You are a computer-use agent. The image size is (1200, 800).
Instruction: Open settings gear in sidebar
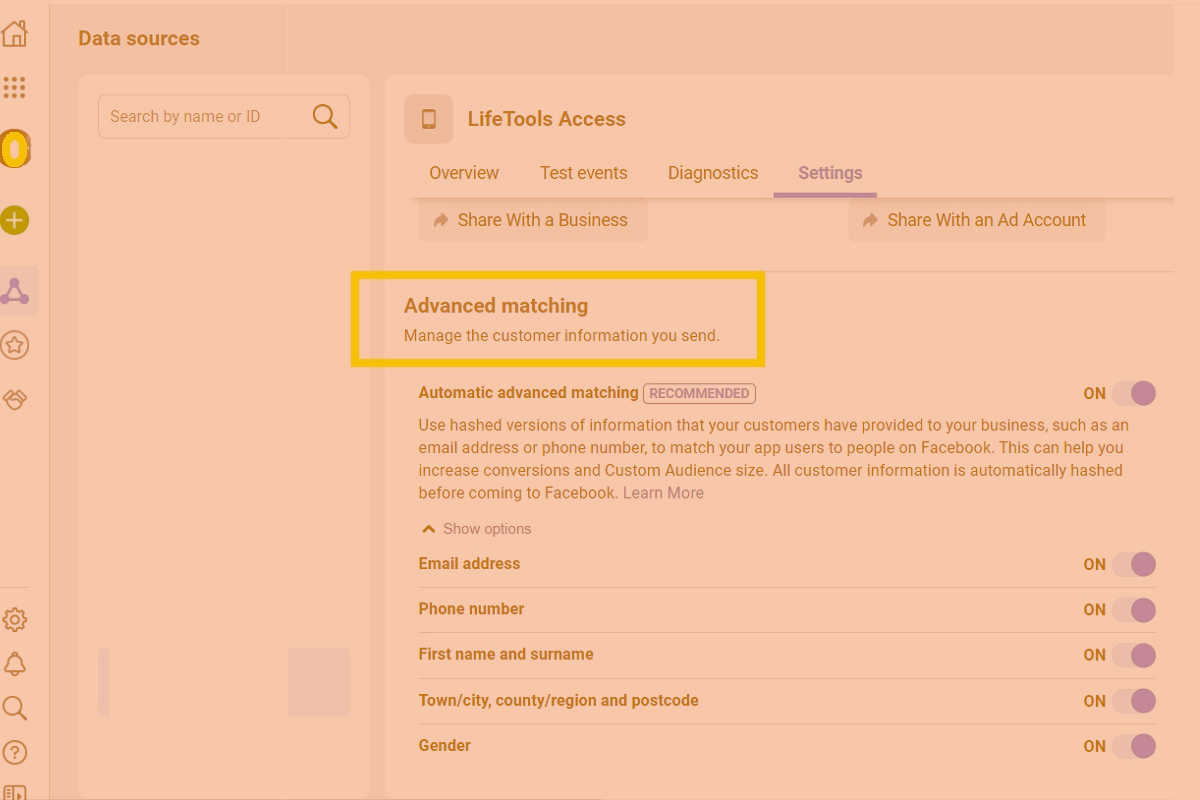14,620
